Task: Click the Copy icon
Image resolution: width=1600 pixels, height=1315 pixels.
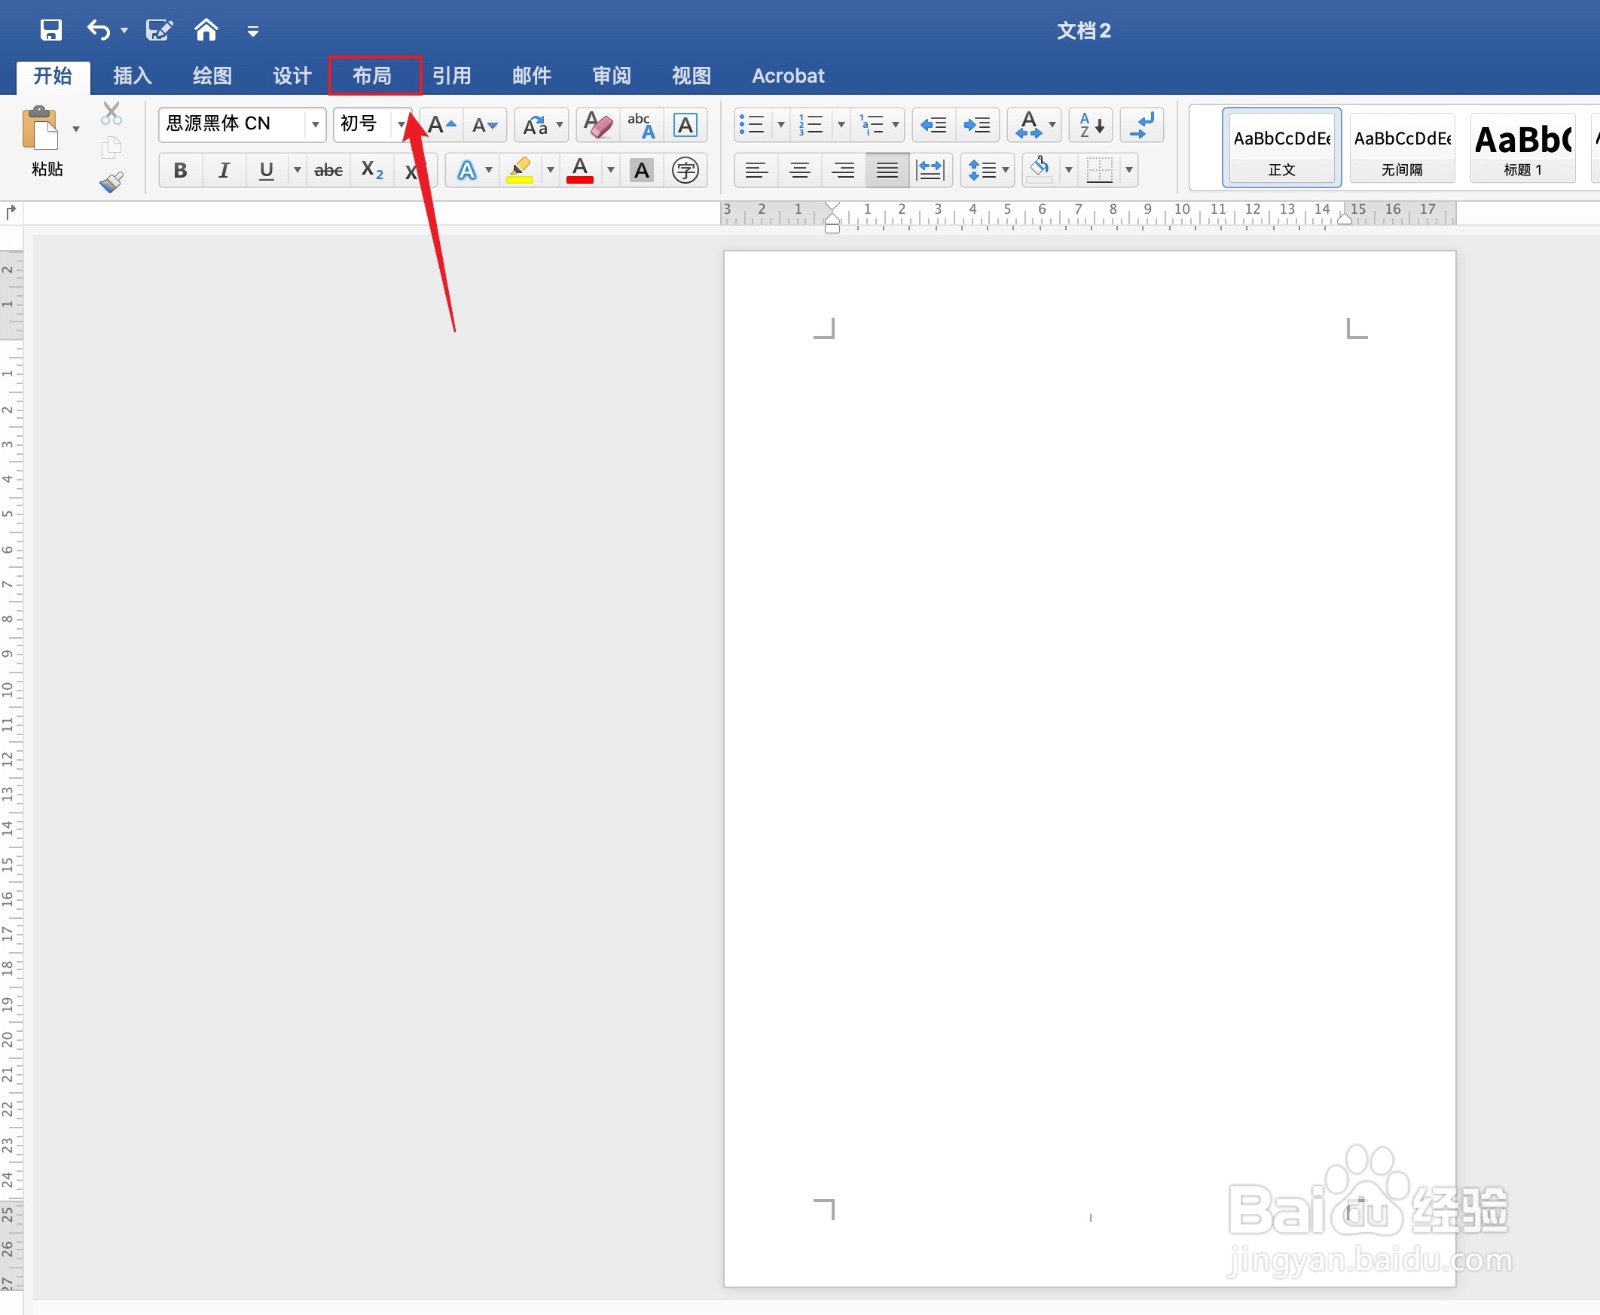Action: [111, 147]
